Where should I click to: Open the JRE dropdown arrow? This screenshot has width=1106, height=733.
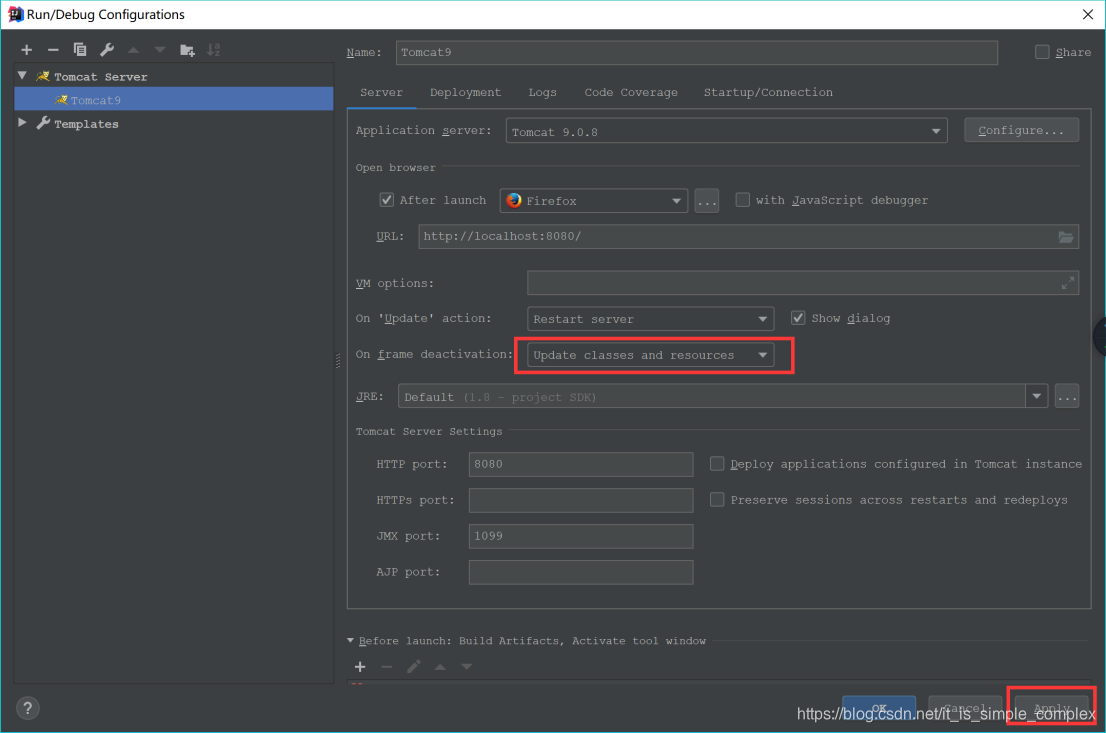pos(1036,396)
